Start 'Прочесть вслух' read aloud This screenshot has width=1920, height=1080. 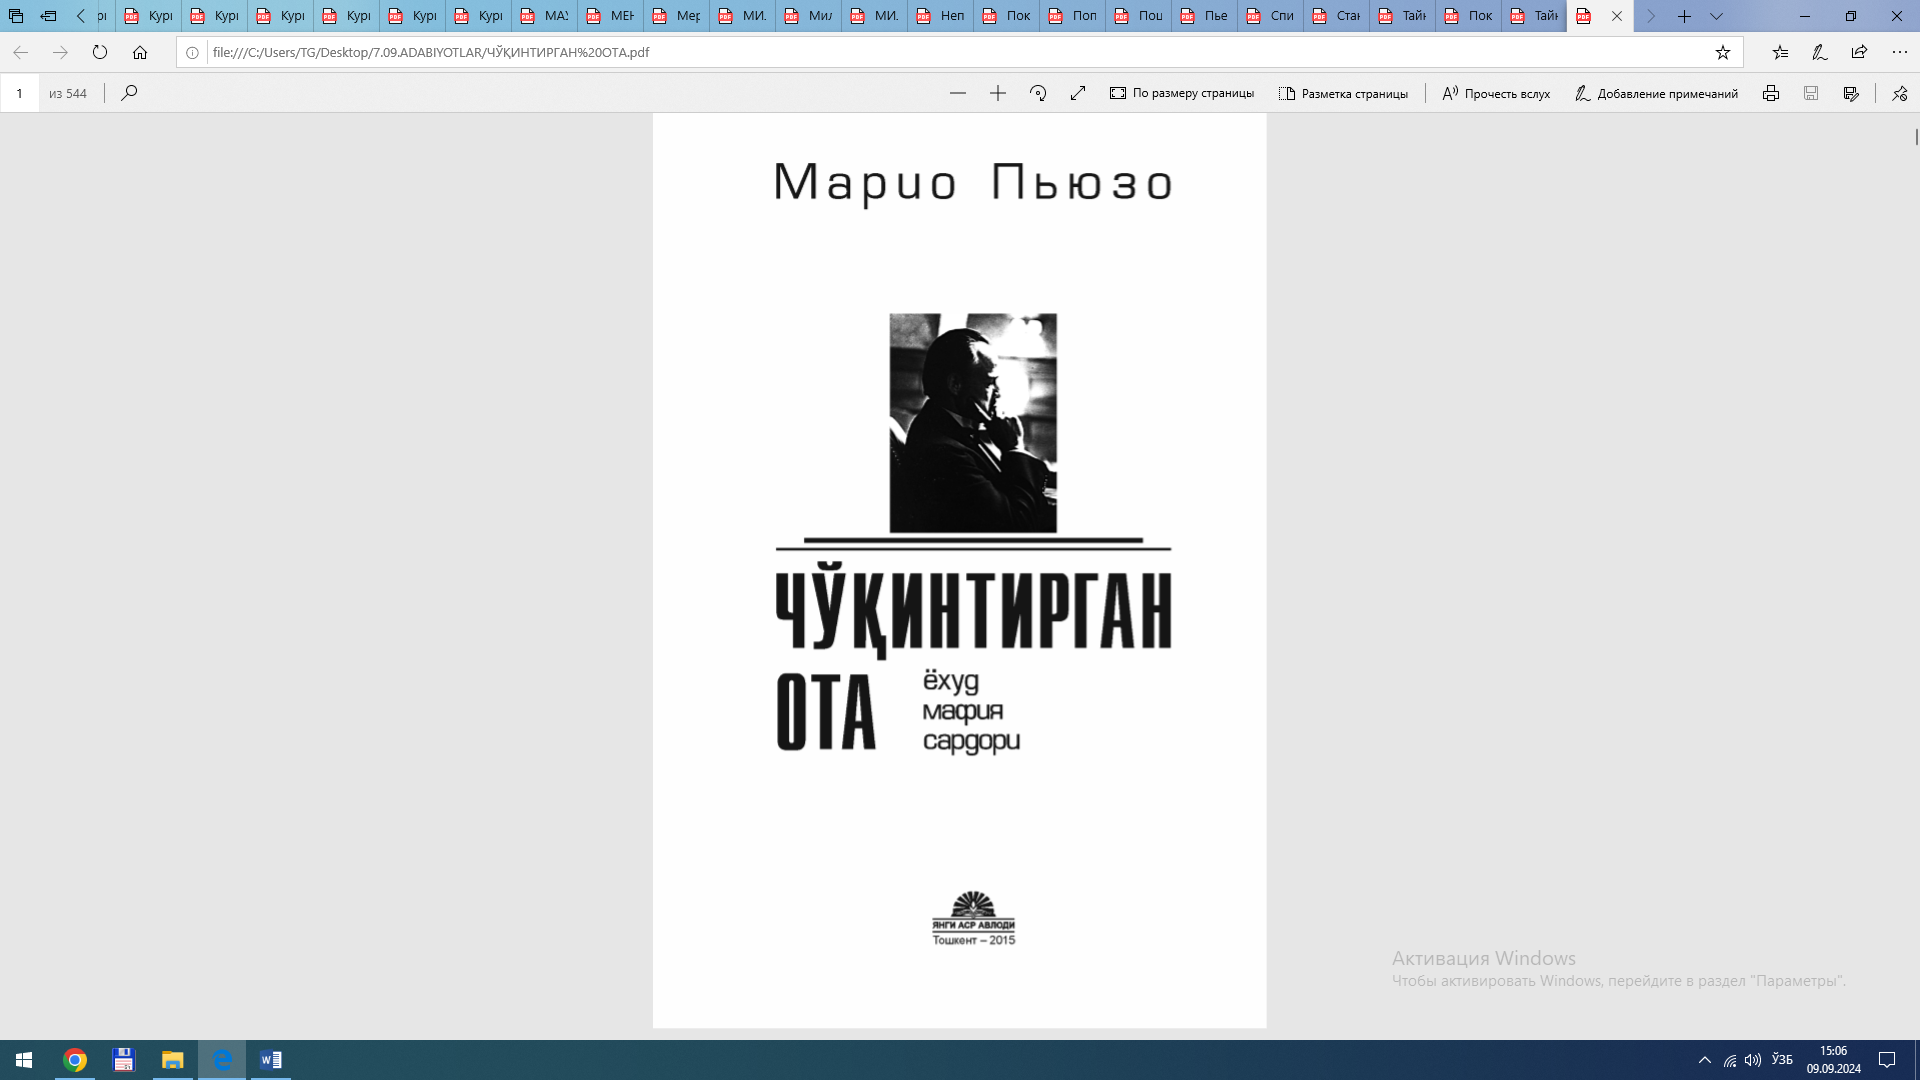tap(1496, 93)
